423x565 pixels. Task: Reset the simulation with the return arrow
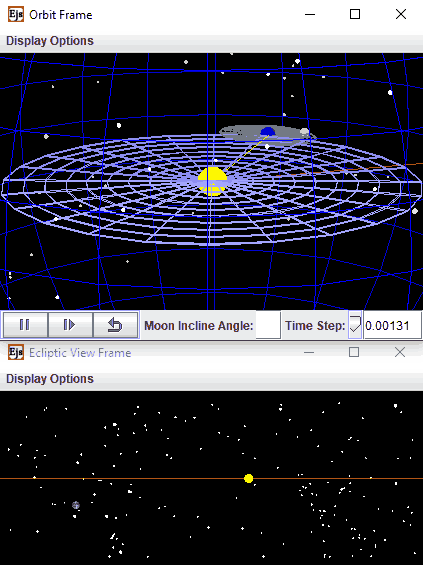coord(115,325)
